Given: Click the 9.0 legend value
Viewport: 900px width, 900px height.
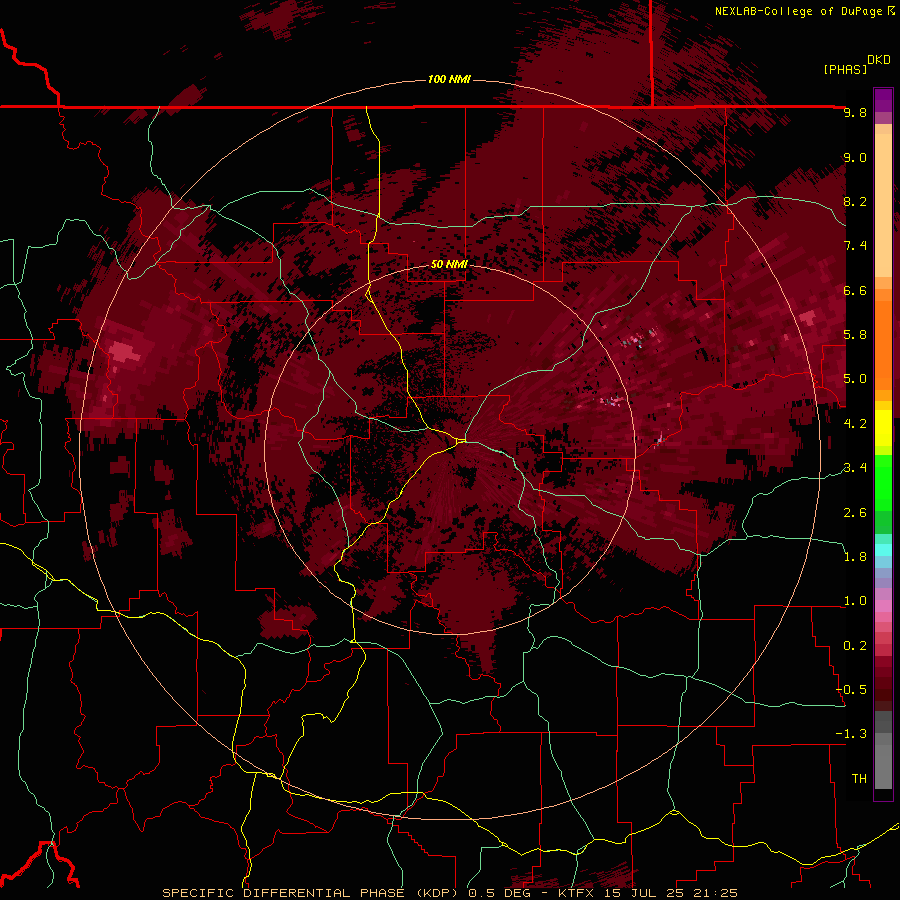Looking at the screenshot, I should (x=855, y=157).
